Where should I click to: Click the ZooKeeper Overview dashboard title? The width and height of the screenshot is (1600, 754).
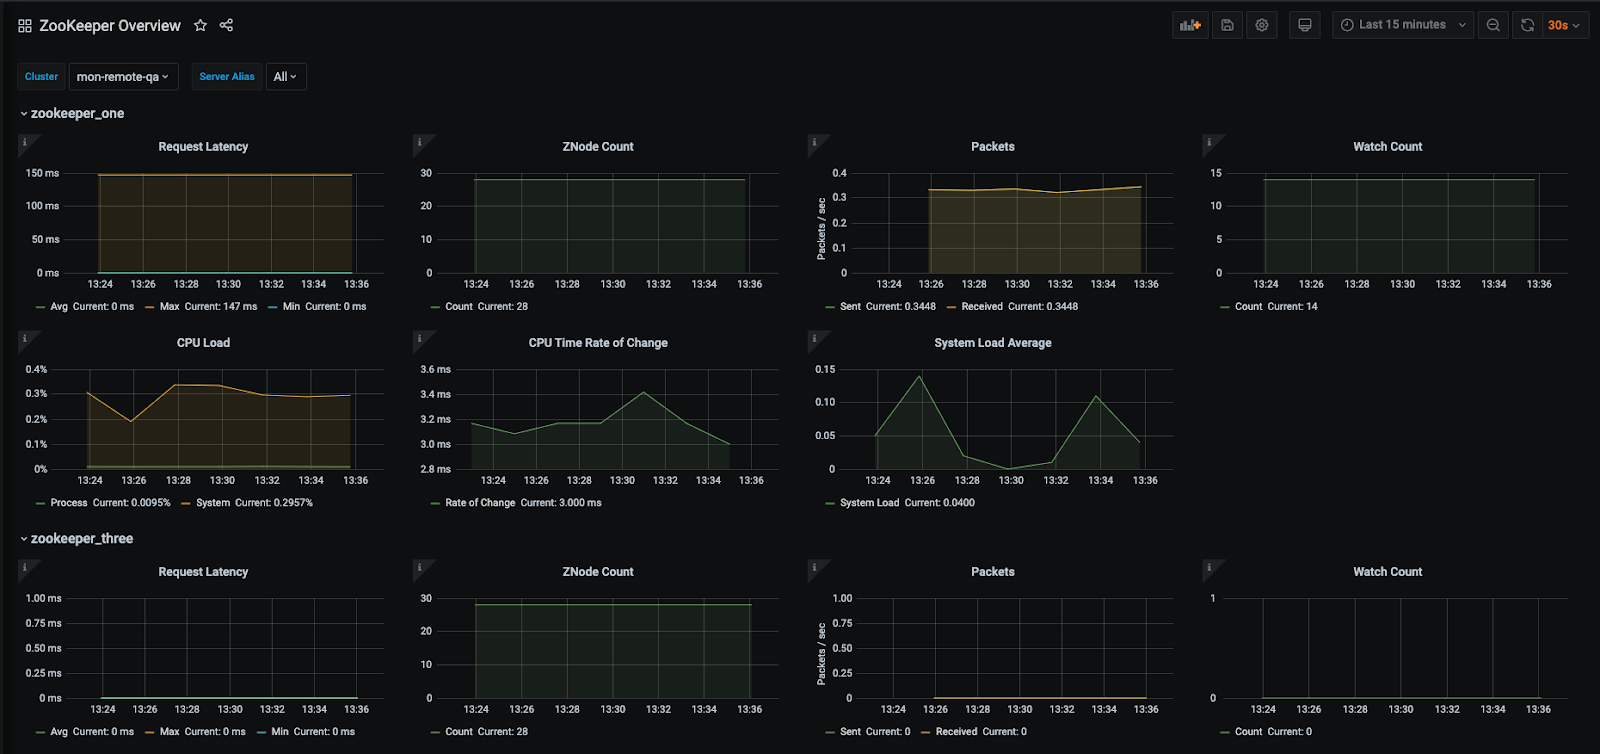110,26
